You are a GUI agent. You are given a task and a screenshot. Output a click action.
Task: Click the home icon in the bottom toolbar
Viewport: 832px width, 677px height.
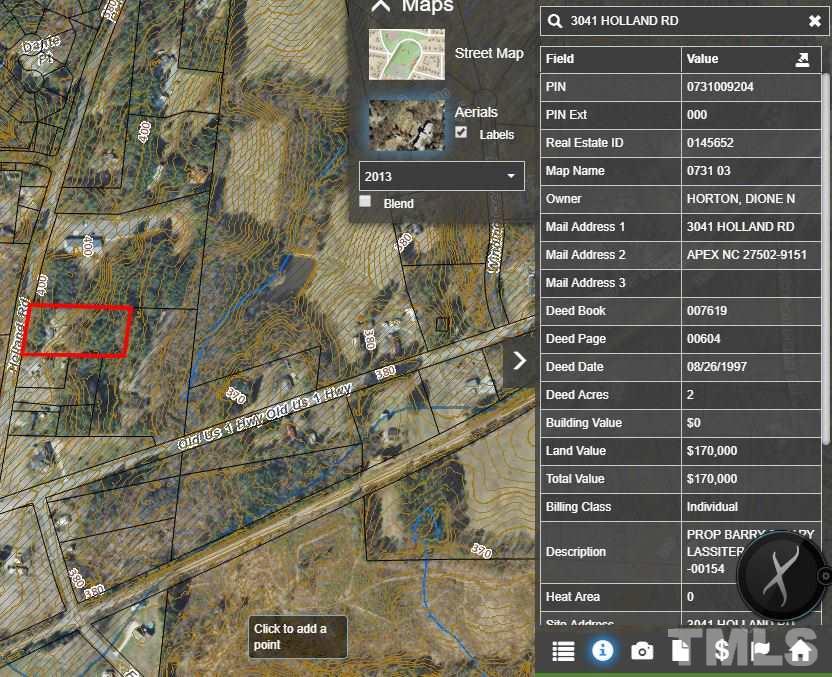[x=800, y=650]
